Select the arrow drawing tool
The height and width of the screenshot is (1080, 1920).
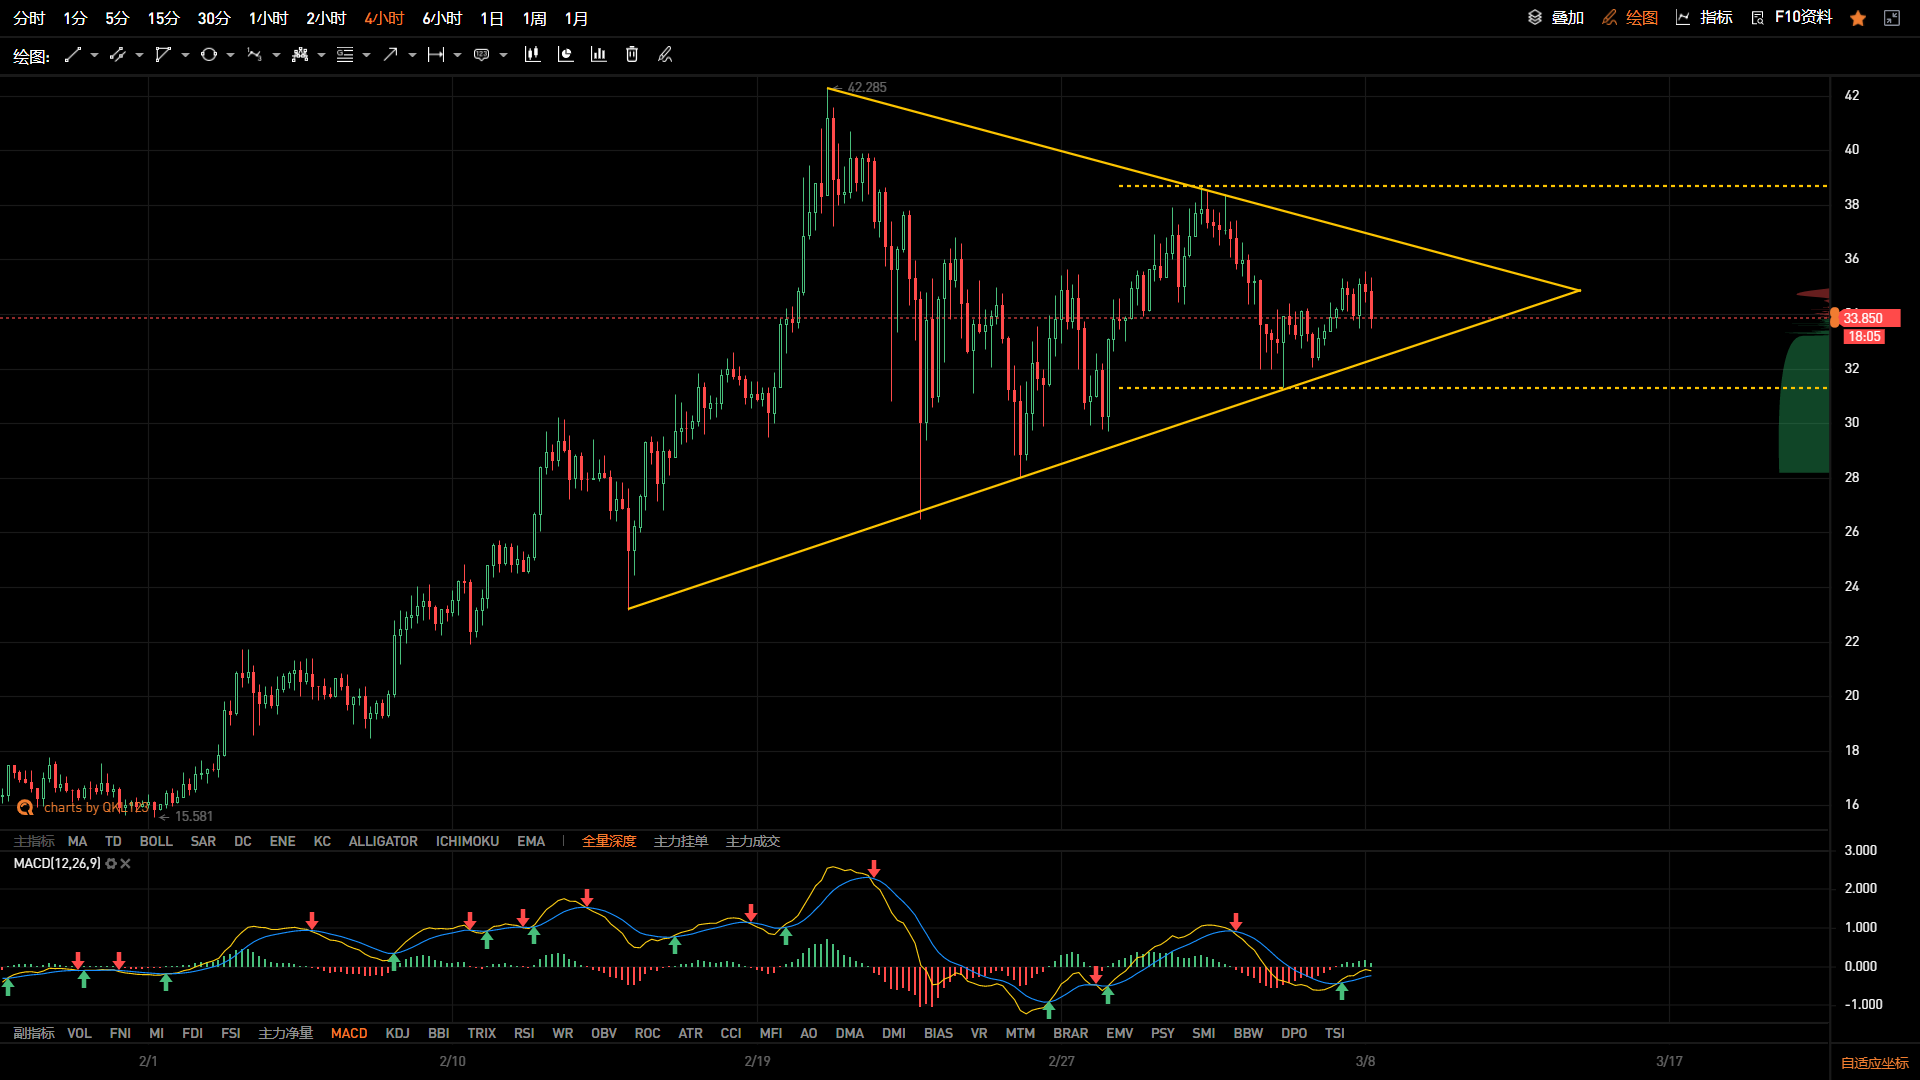(390, 55)
